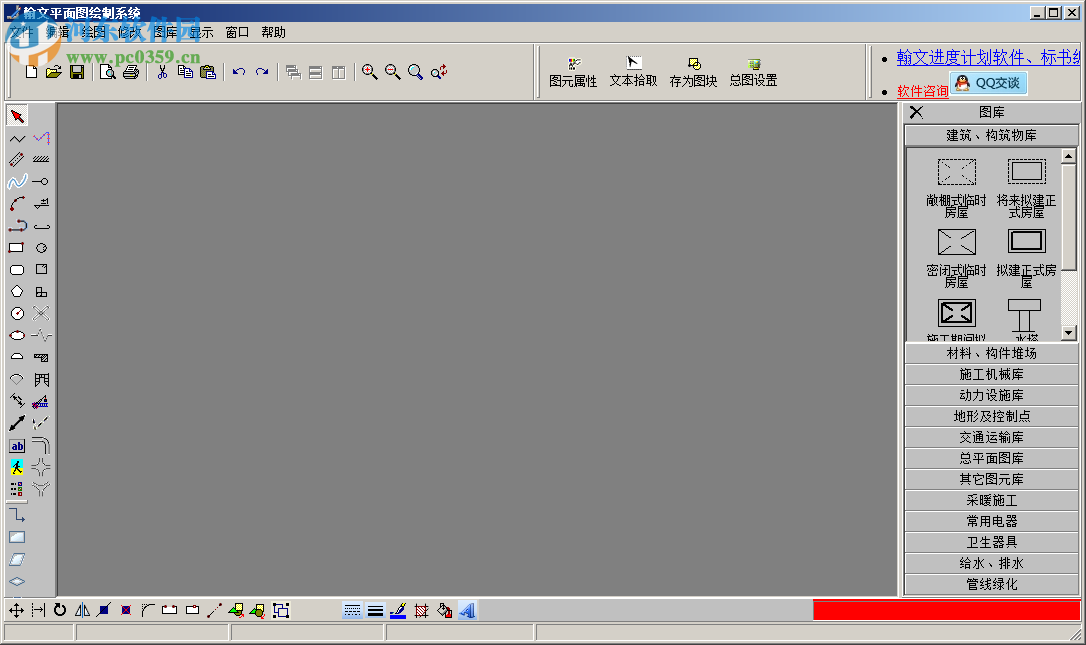
Task: Select the pentagon polygon tool
Action: pyautogui.click(x=17, y=292)
